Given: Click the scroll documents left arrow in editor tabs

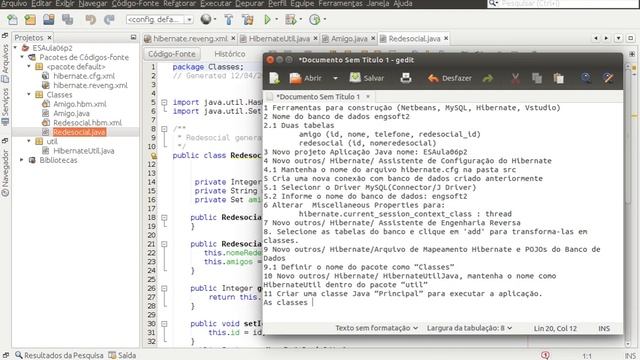Looking at the screenshot, I should click(596, 38).
